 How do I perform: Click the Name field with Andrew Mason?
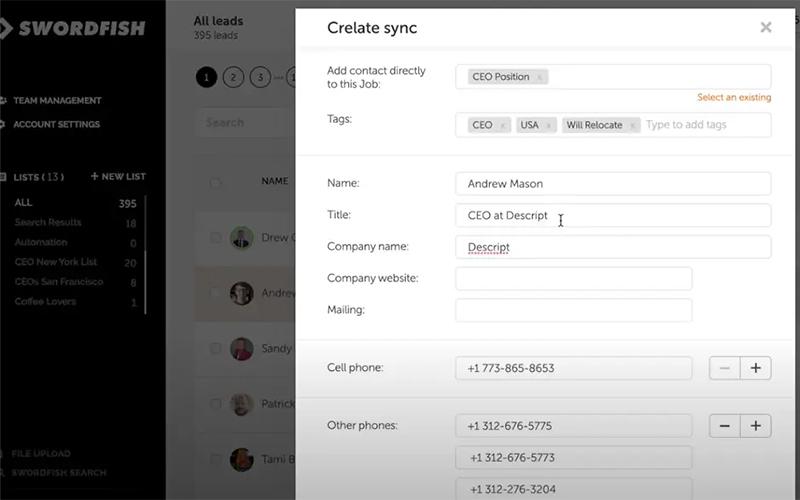click(613, 184)
